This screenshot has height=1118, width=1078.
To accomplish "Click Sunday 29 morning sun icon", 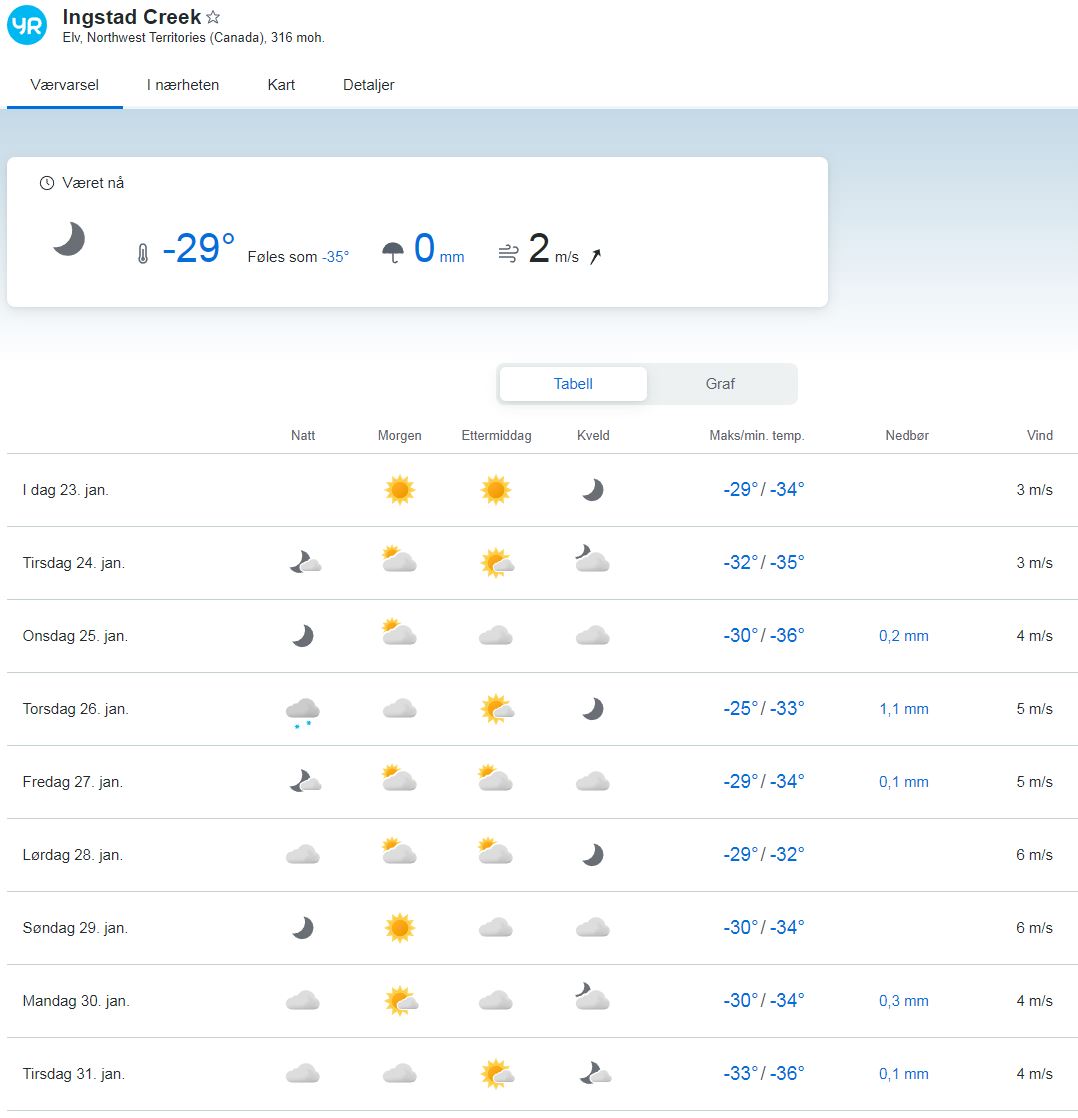I will tap(399, 928).
